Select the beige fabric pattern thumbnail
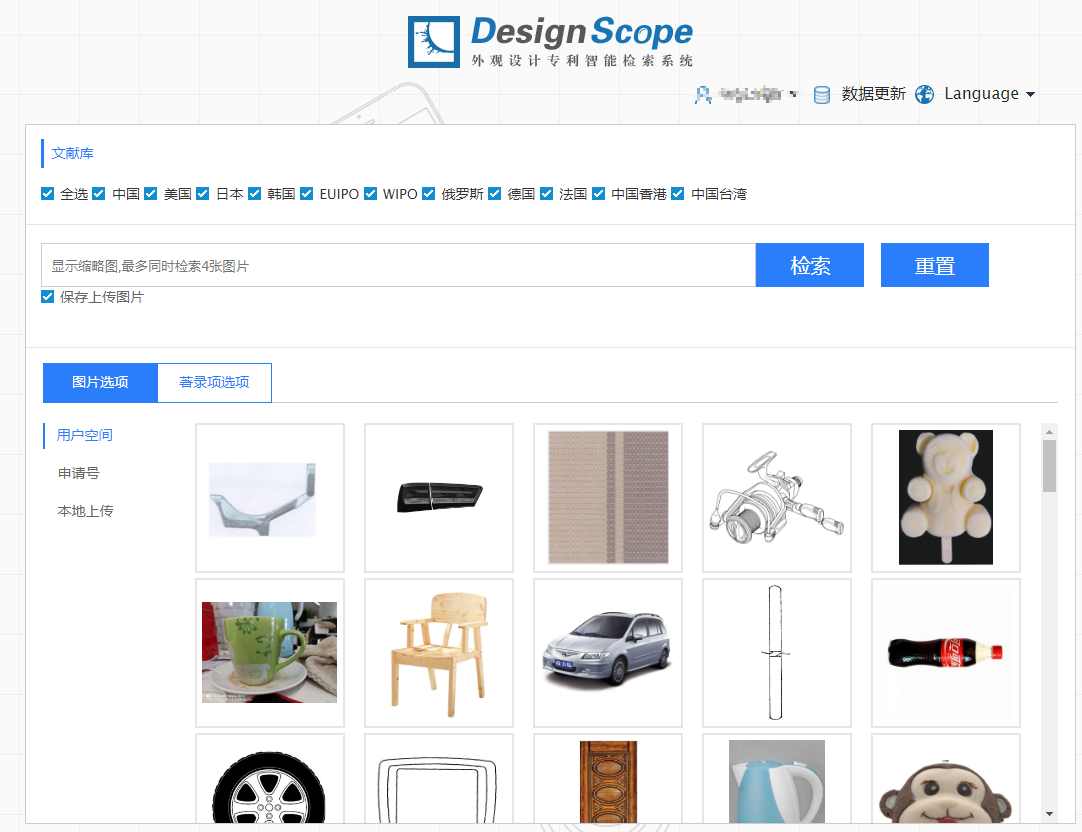Screen dimensions: 1082x832 point(608,498)
